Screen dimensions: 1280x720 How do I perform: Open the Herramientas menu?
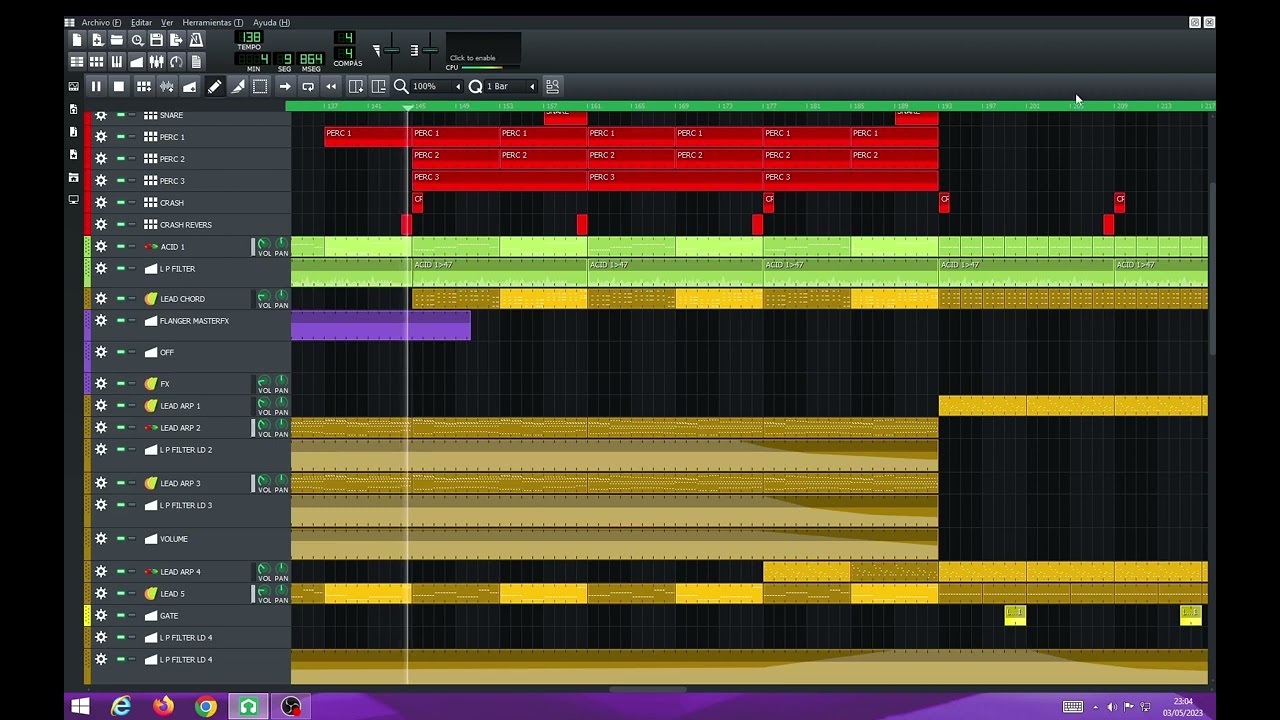(x=212, y=22)
